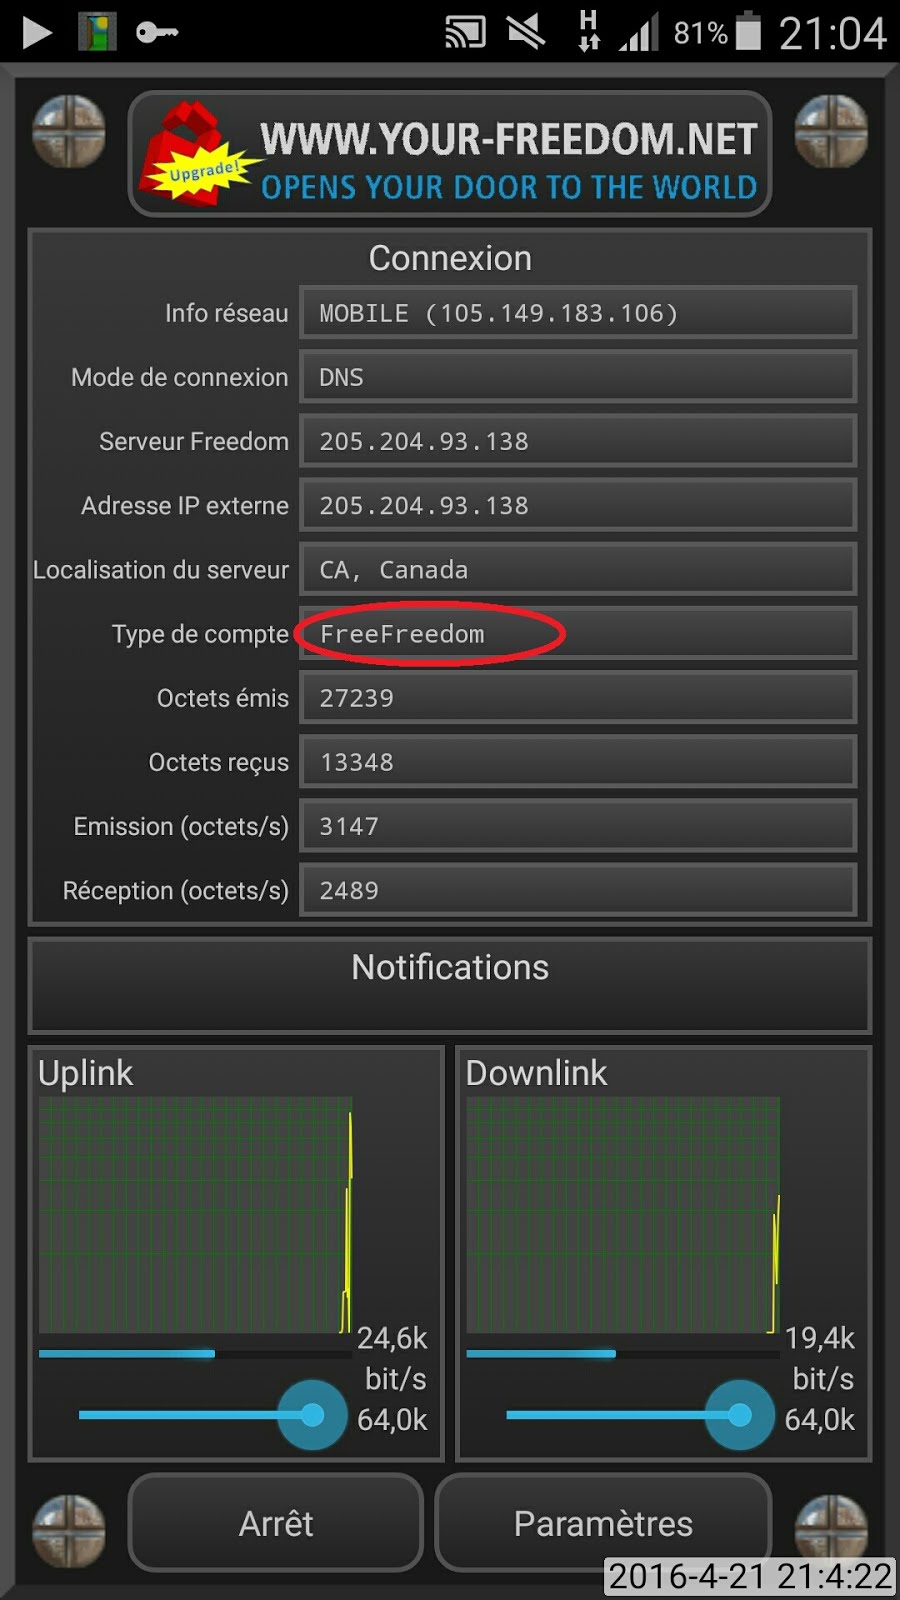900x1600 pixels.
Task: Tap the top-right screw head decoration
Action: click(x=831, y=131)
